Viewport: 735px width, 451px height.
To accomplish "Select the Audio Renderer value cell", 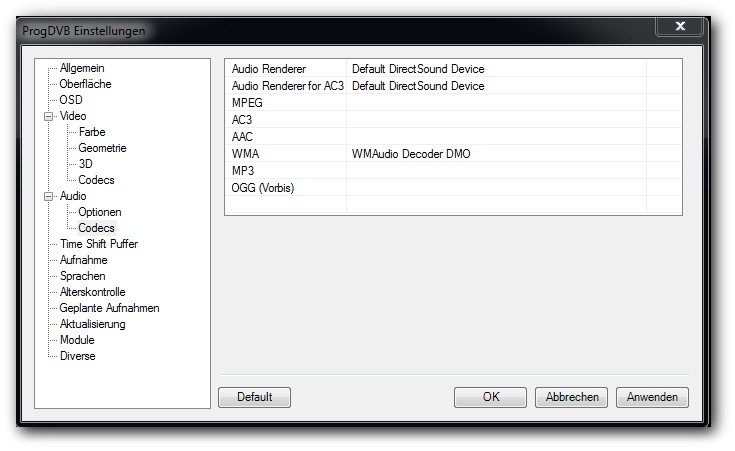I will pos(495,69).
